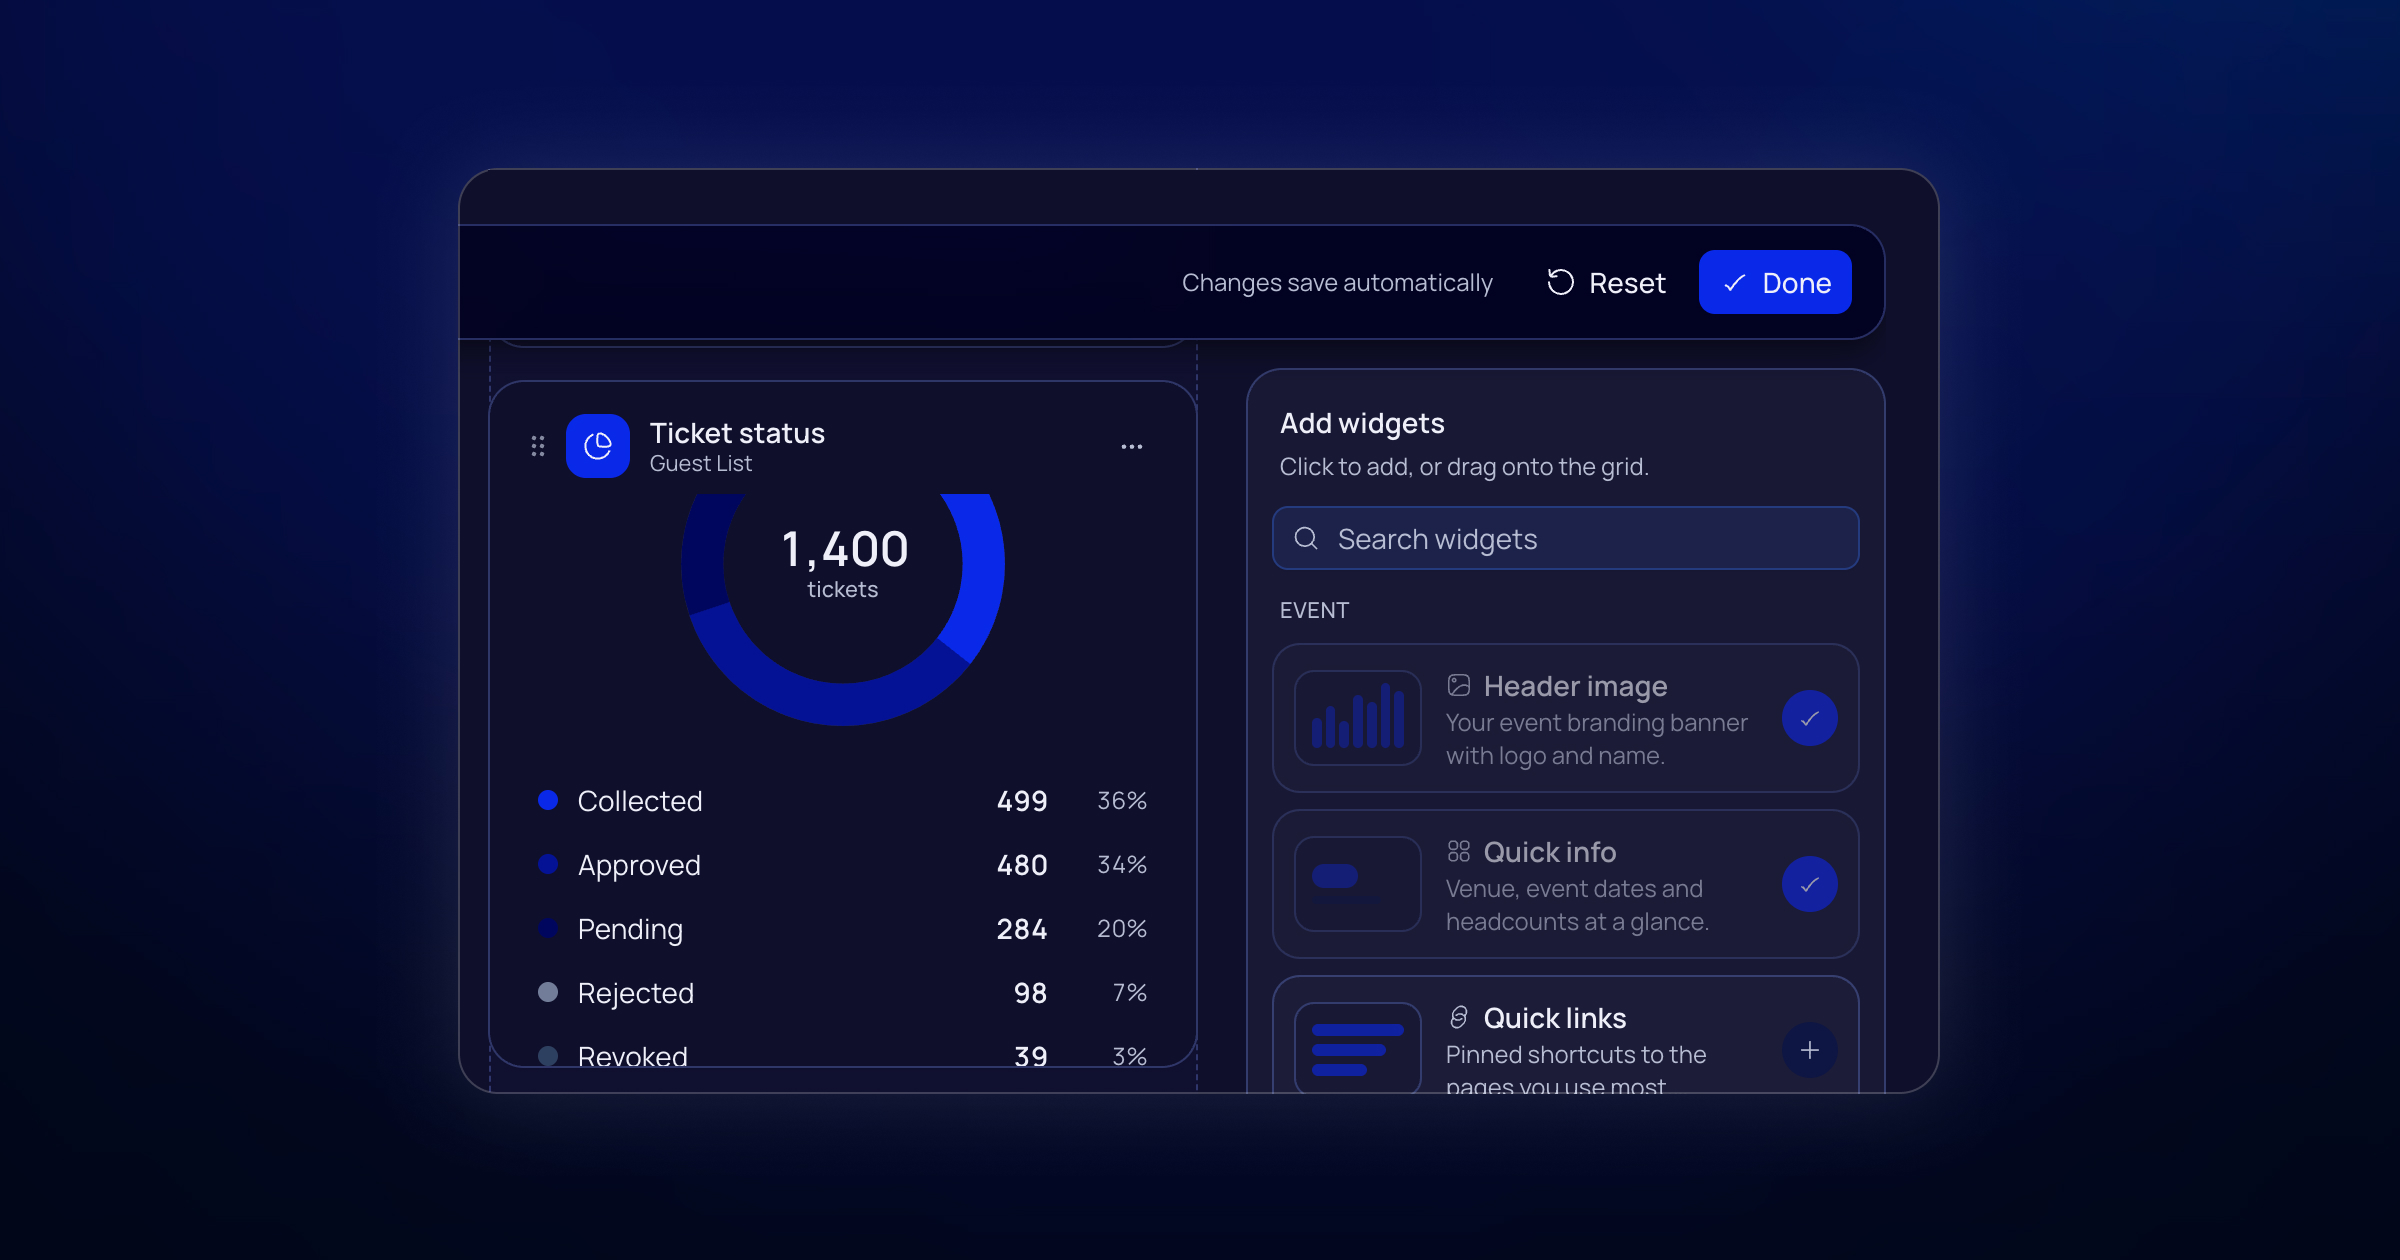This screenshot has width=2400, height=1260.
Task: Click the search magnifier icon
Action: 1306,538
